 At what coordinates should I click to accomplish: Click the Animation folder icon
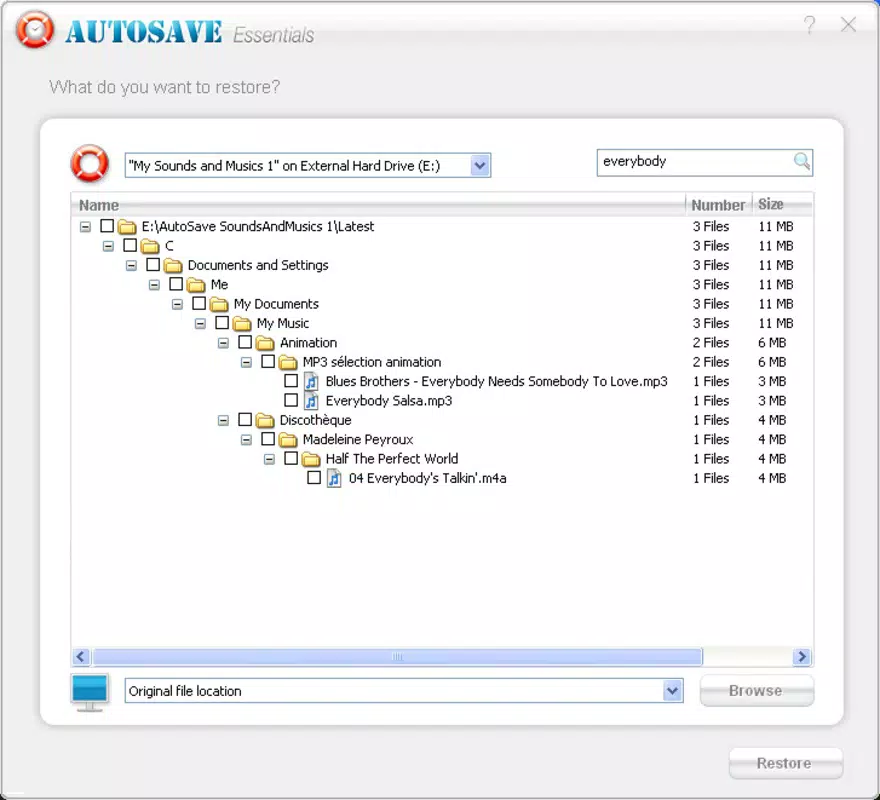tap(265, 343)
